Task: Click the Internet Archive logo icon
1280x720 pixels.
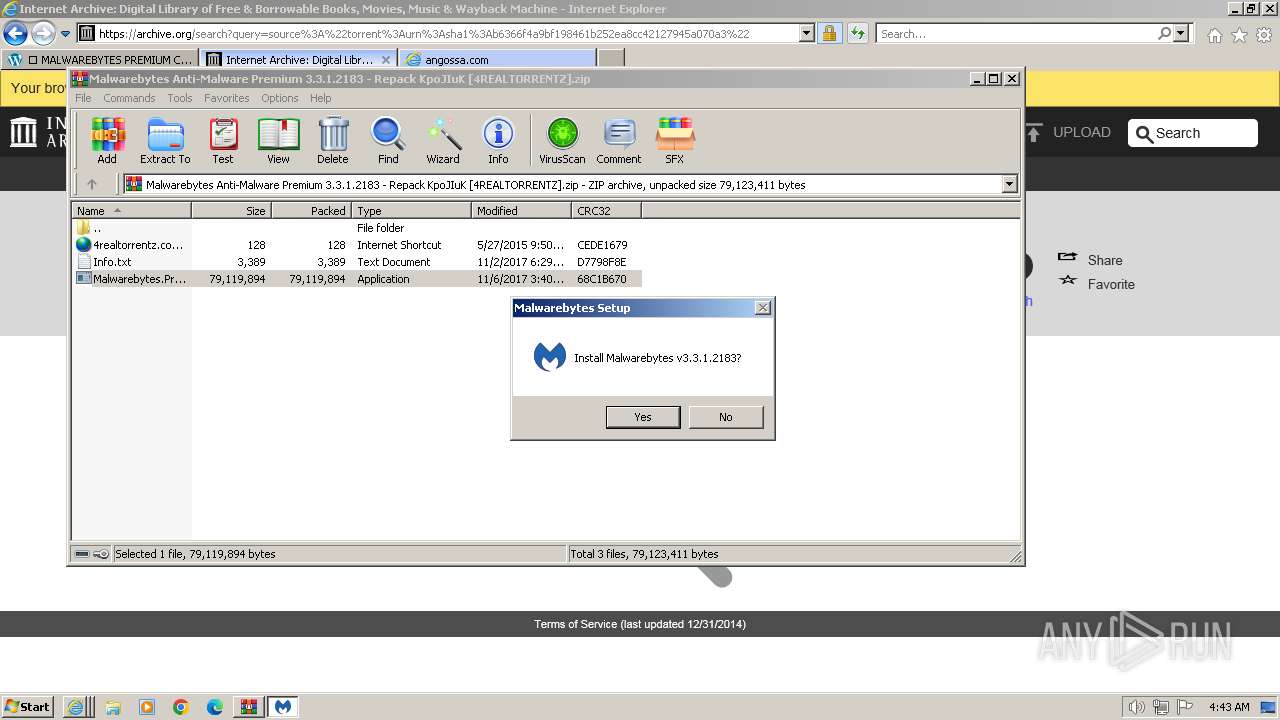Action: pyautogui.click(x=23, y=132)
